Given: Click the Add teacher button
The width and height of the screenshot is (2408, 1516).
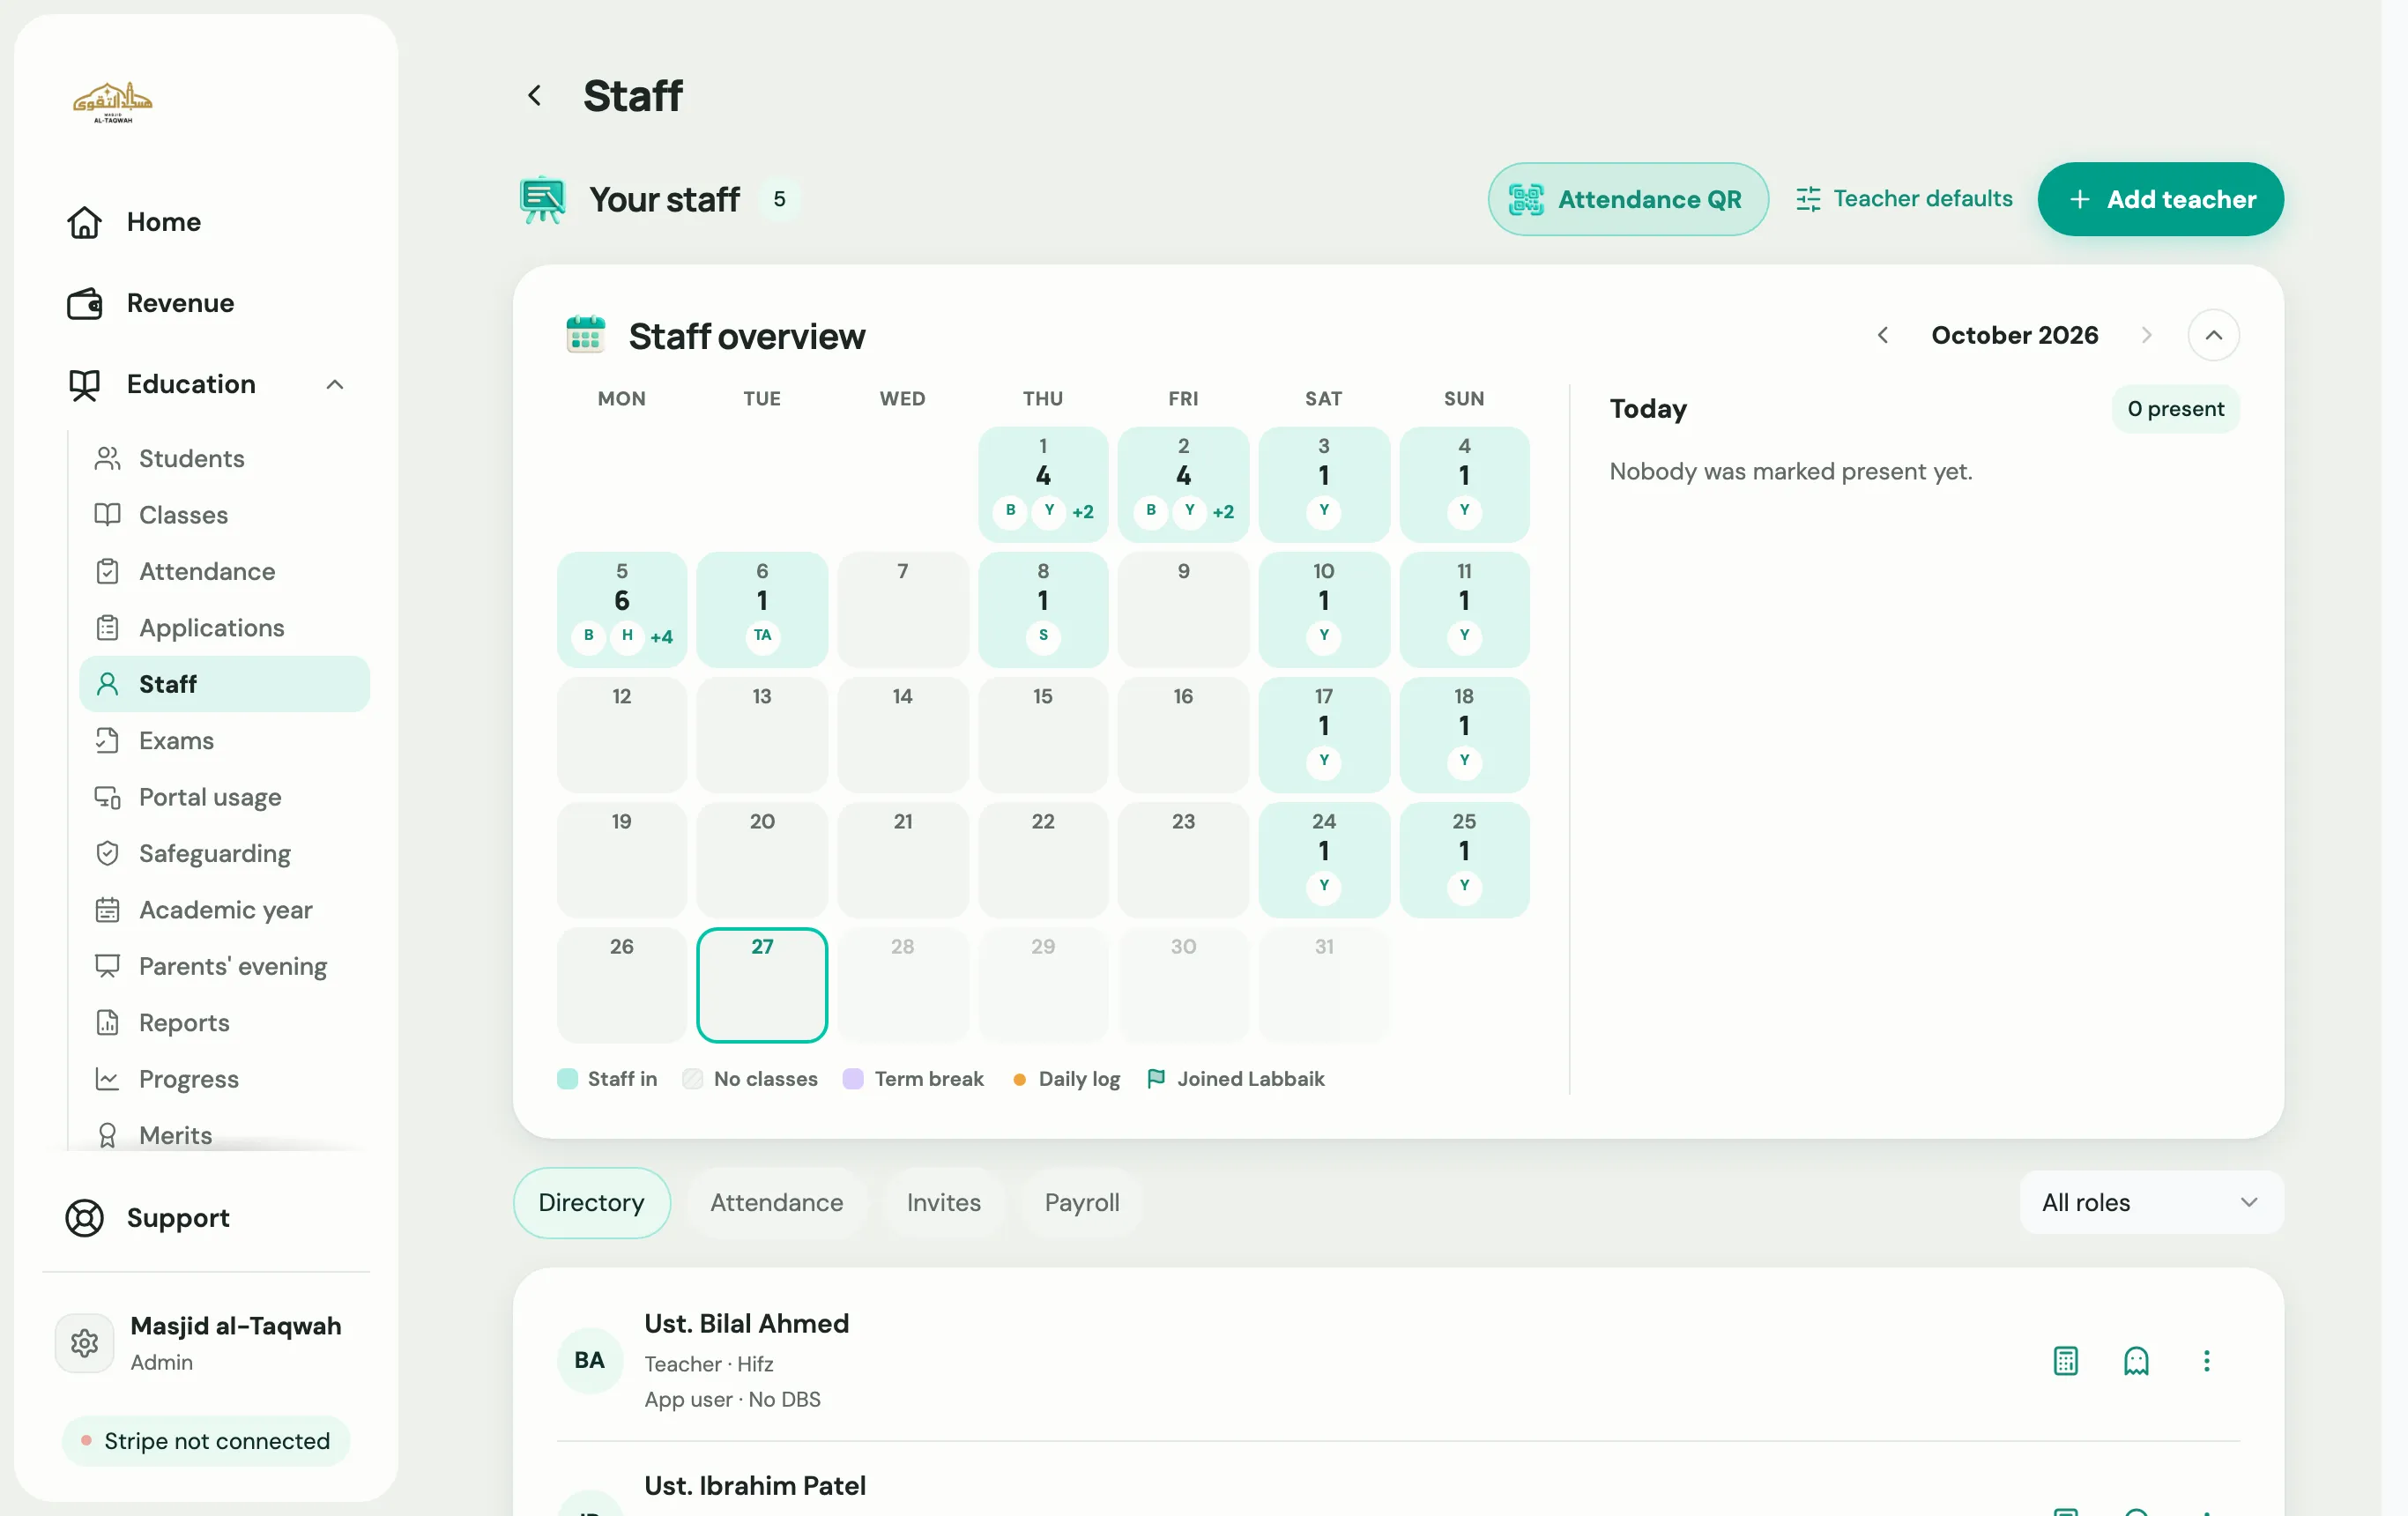Looking at the screenshot, I should [x=2160, y=199].
